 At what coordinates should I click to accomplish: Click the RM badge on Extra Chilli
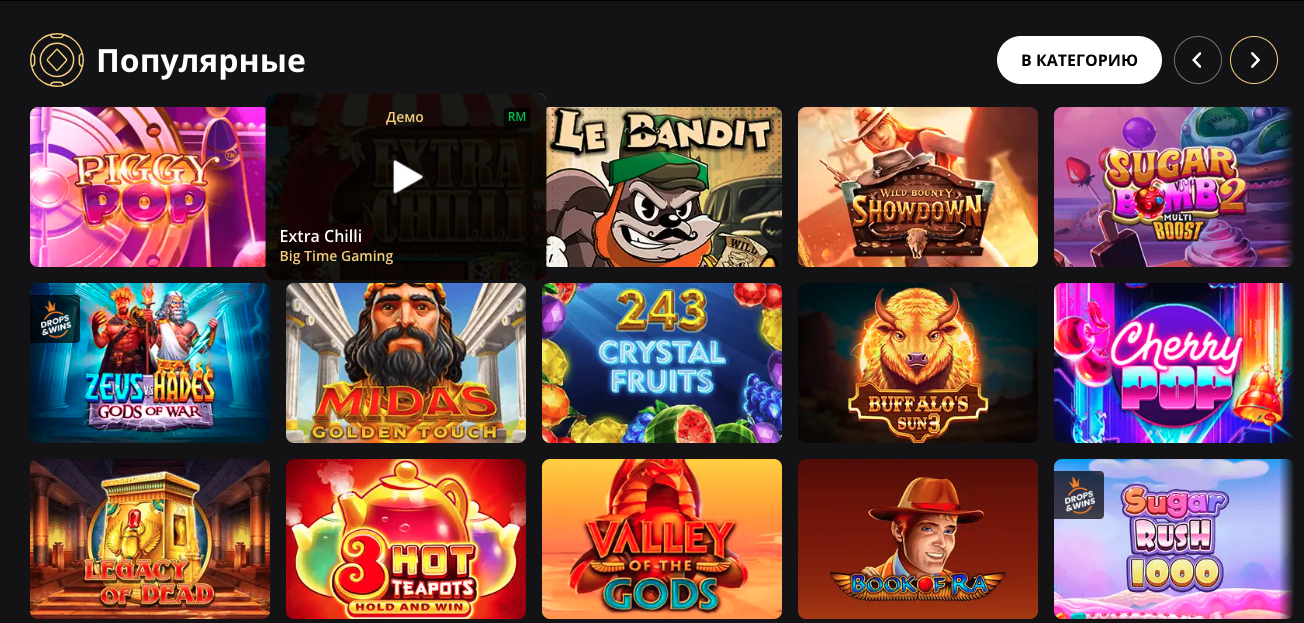[517, 117]
